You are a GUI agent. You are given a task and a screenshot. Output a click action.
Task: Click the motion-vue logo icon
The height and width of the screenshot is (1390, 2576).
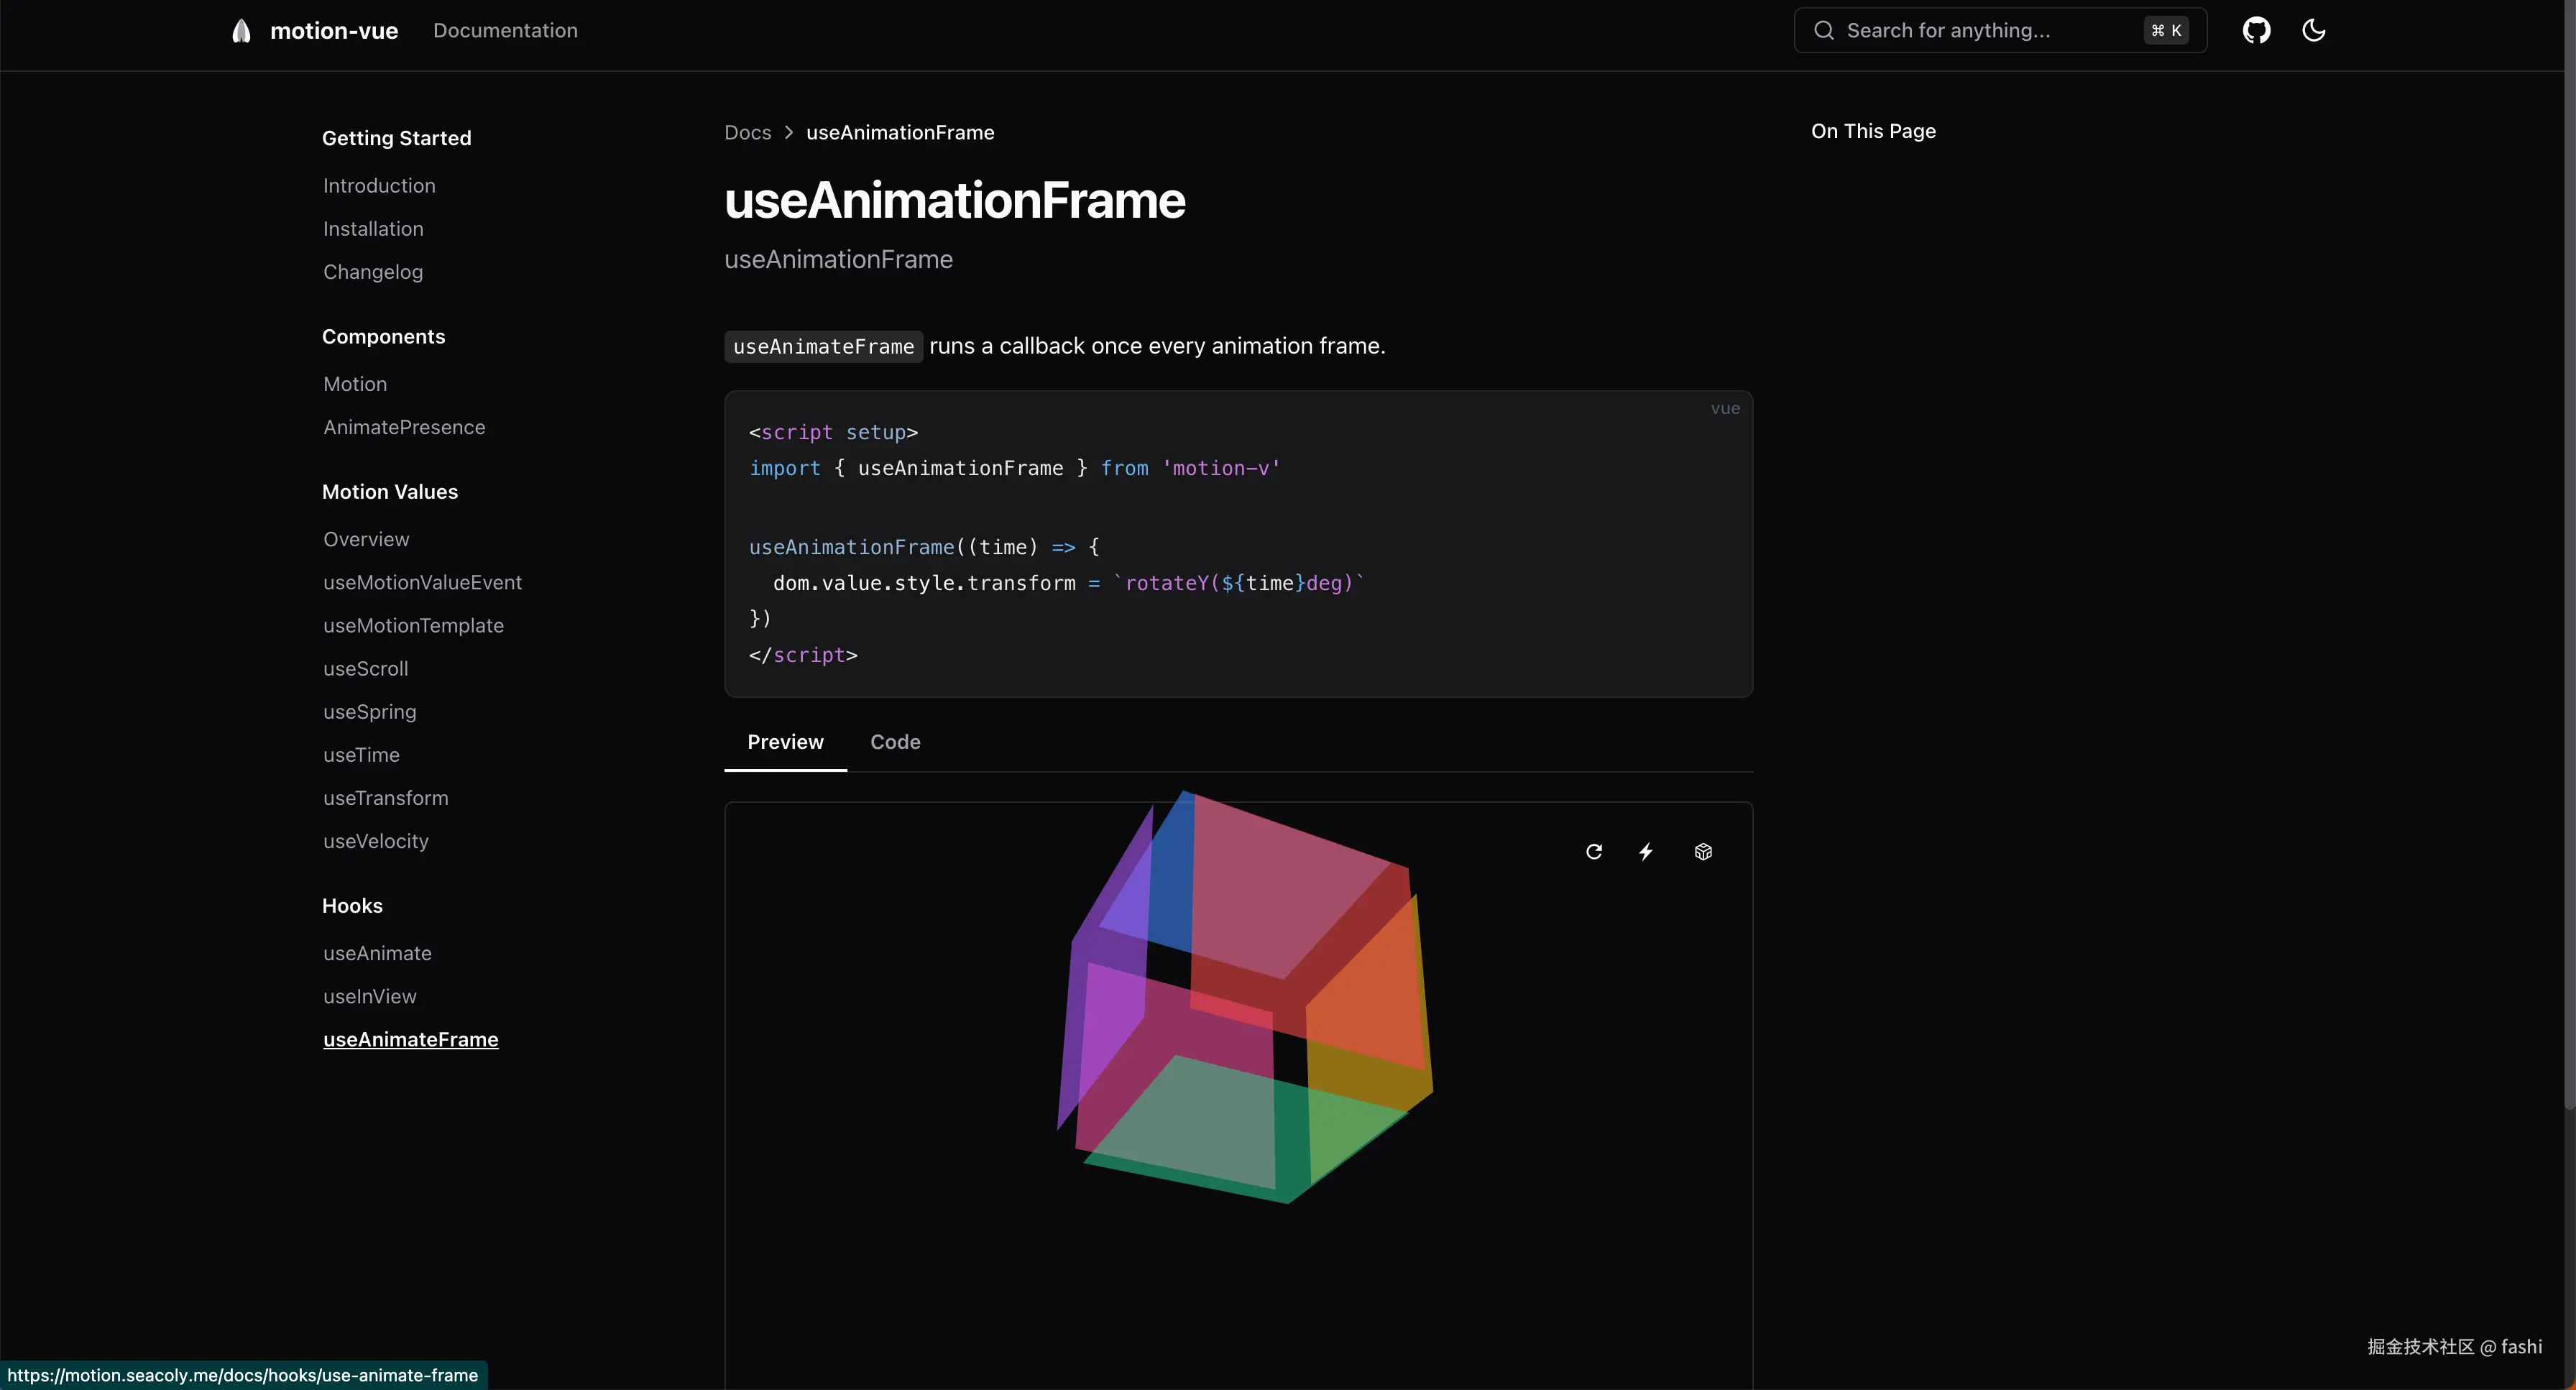(241, 31)
